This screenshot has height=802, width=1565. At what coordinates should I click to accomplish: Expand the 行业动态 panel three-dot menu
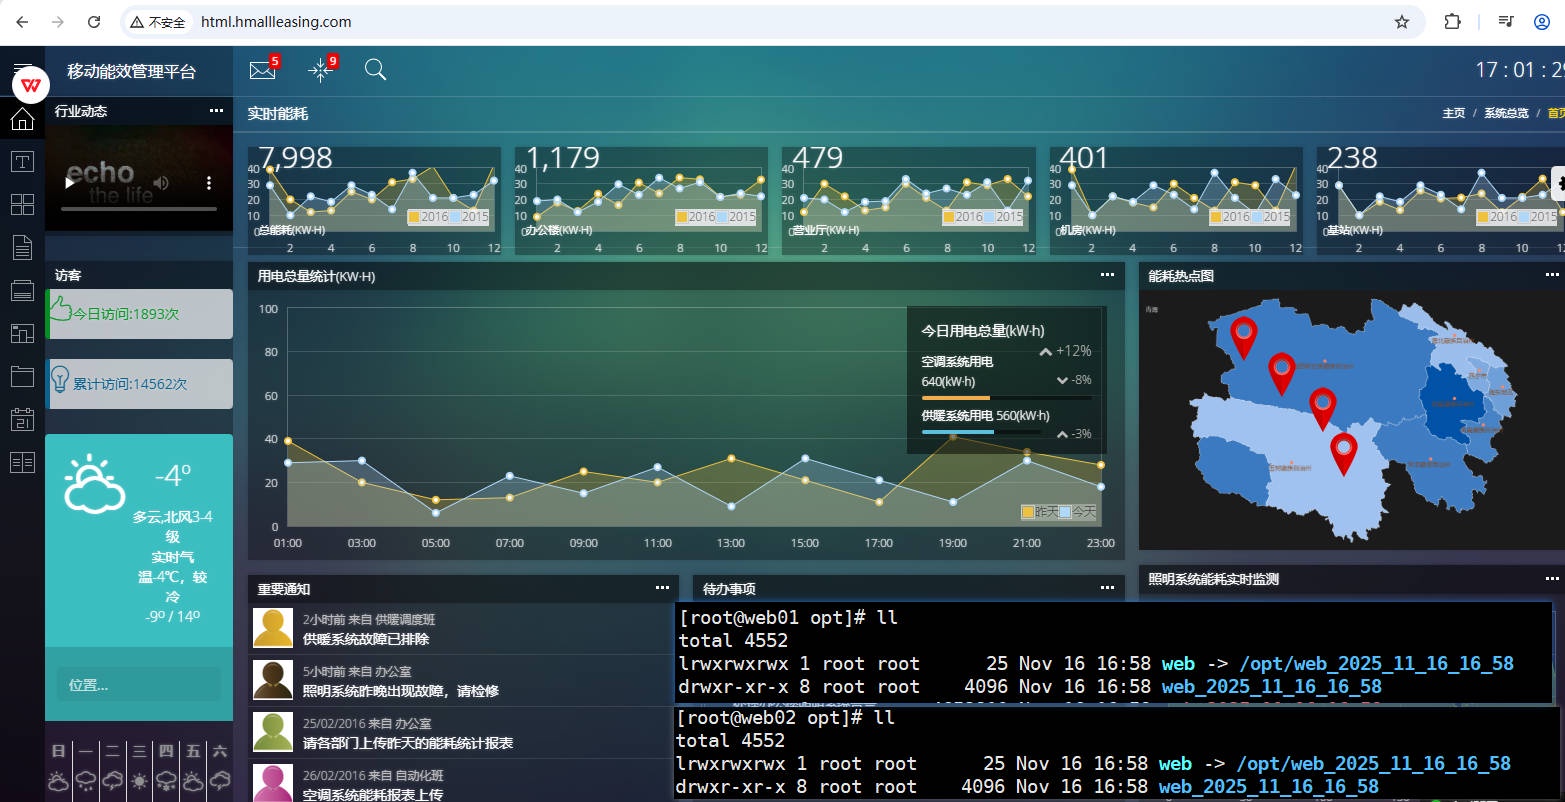[216, 111]
